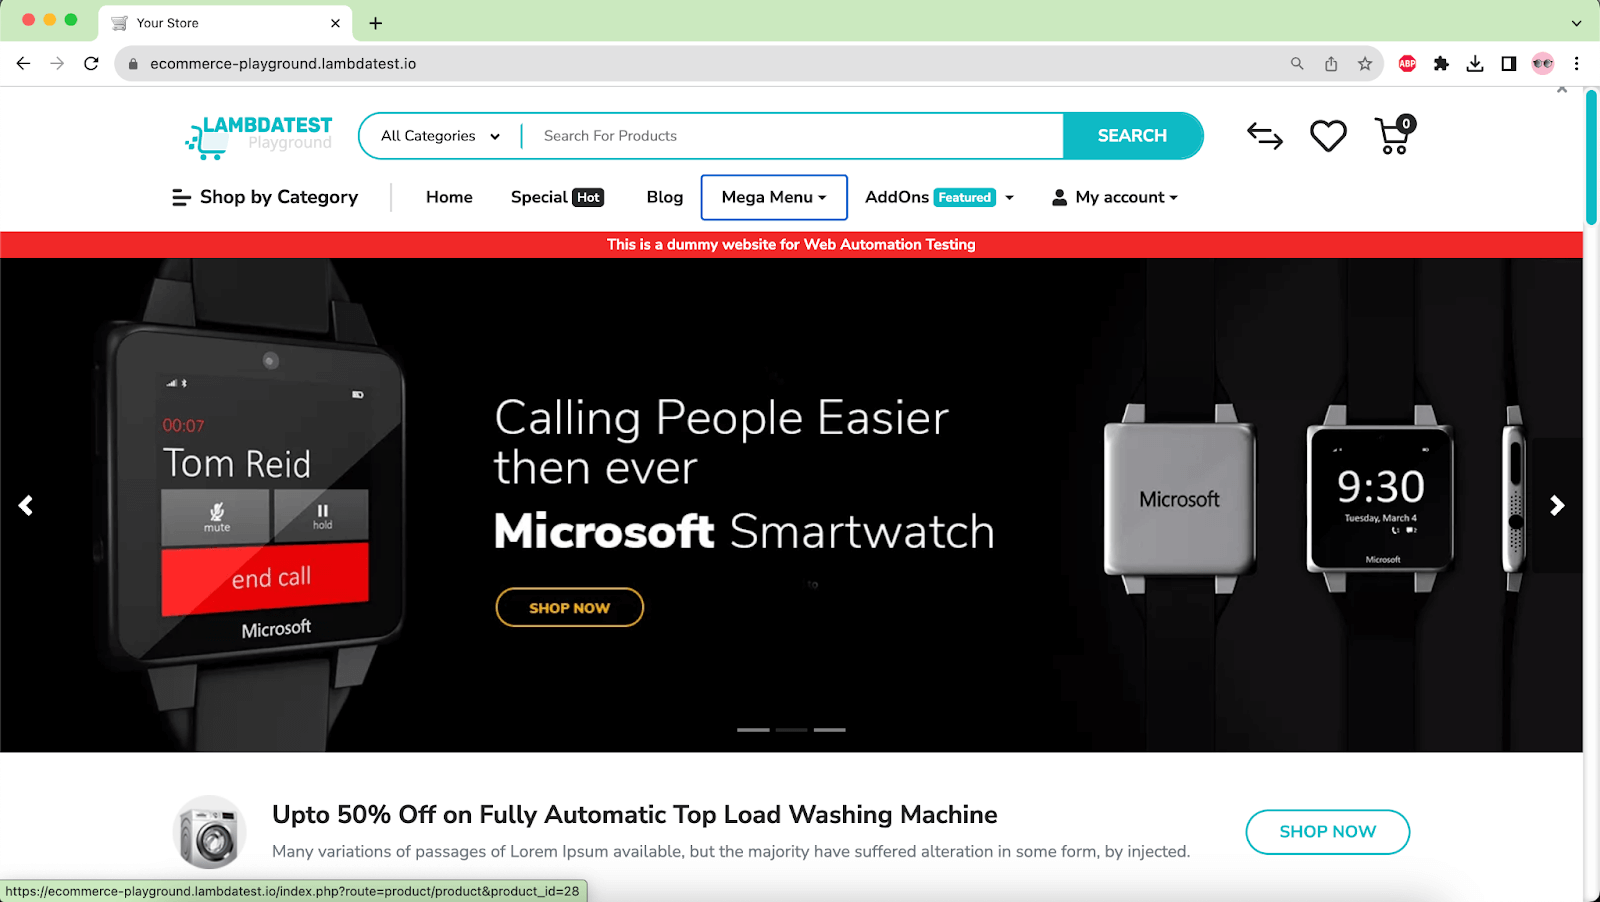Click the SEARCH button
Image resolution: width=1600 pixels, height=902 pixels.
[1132, 136]
